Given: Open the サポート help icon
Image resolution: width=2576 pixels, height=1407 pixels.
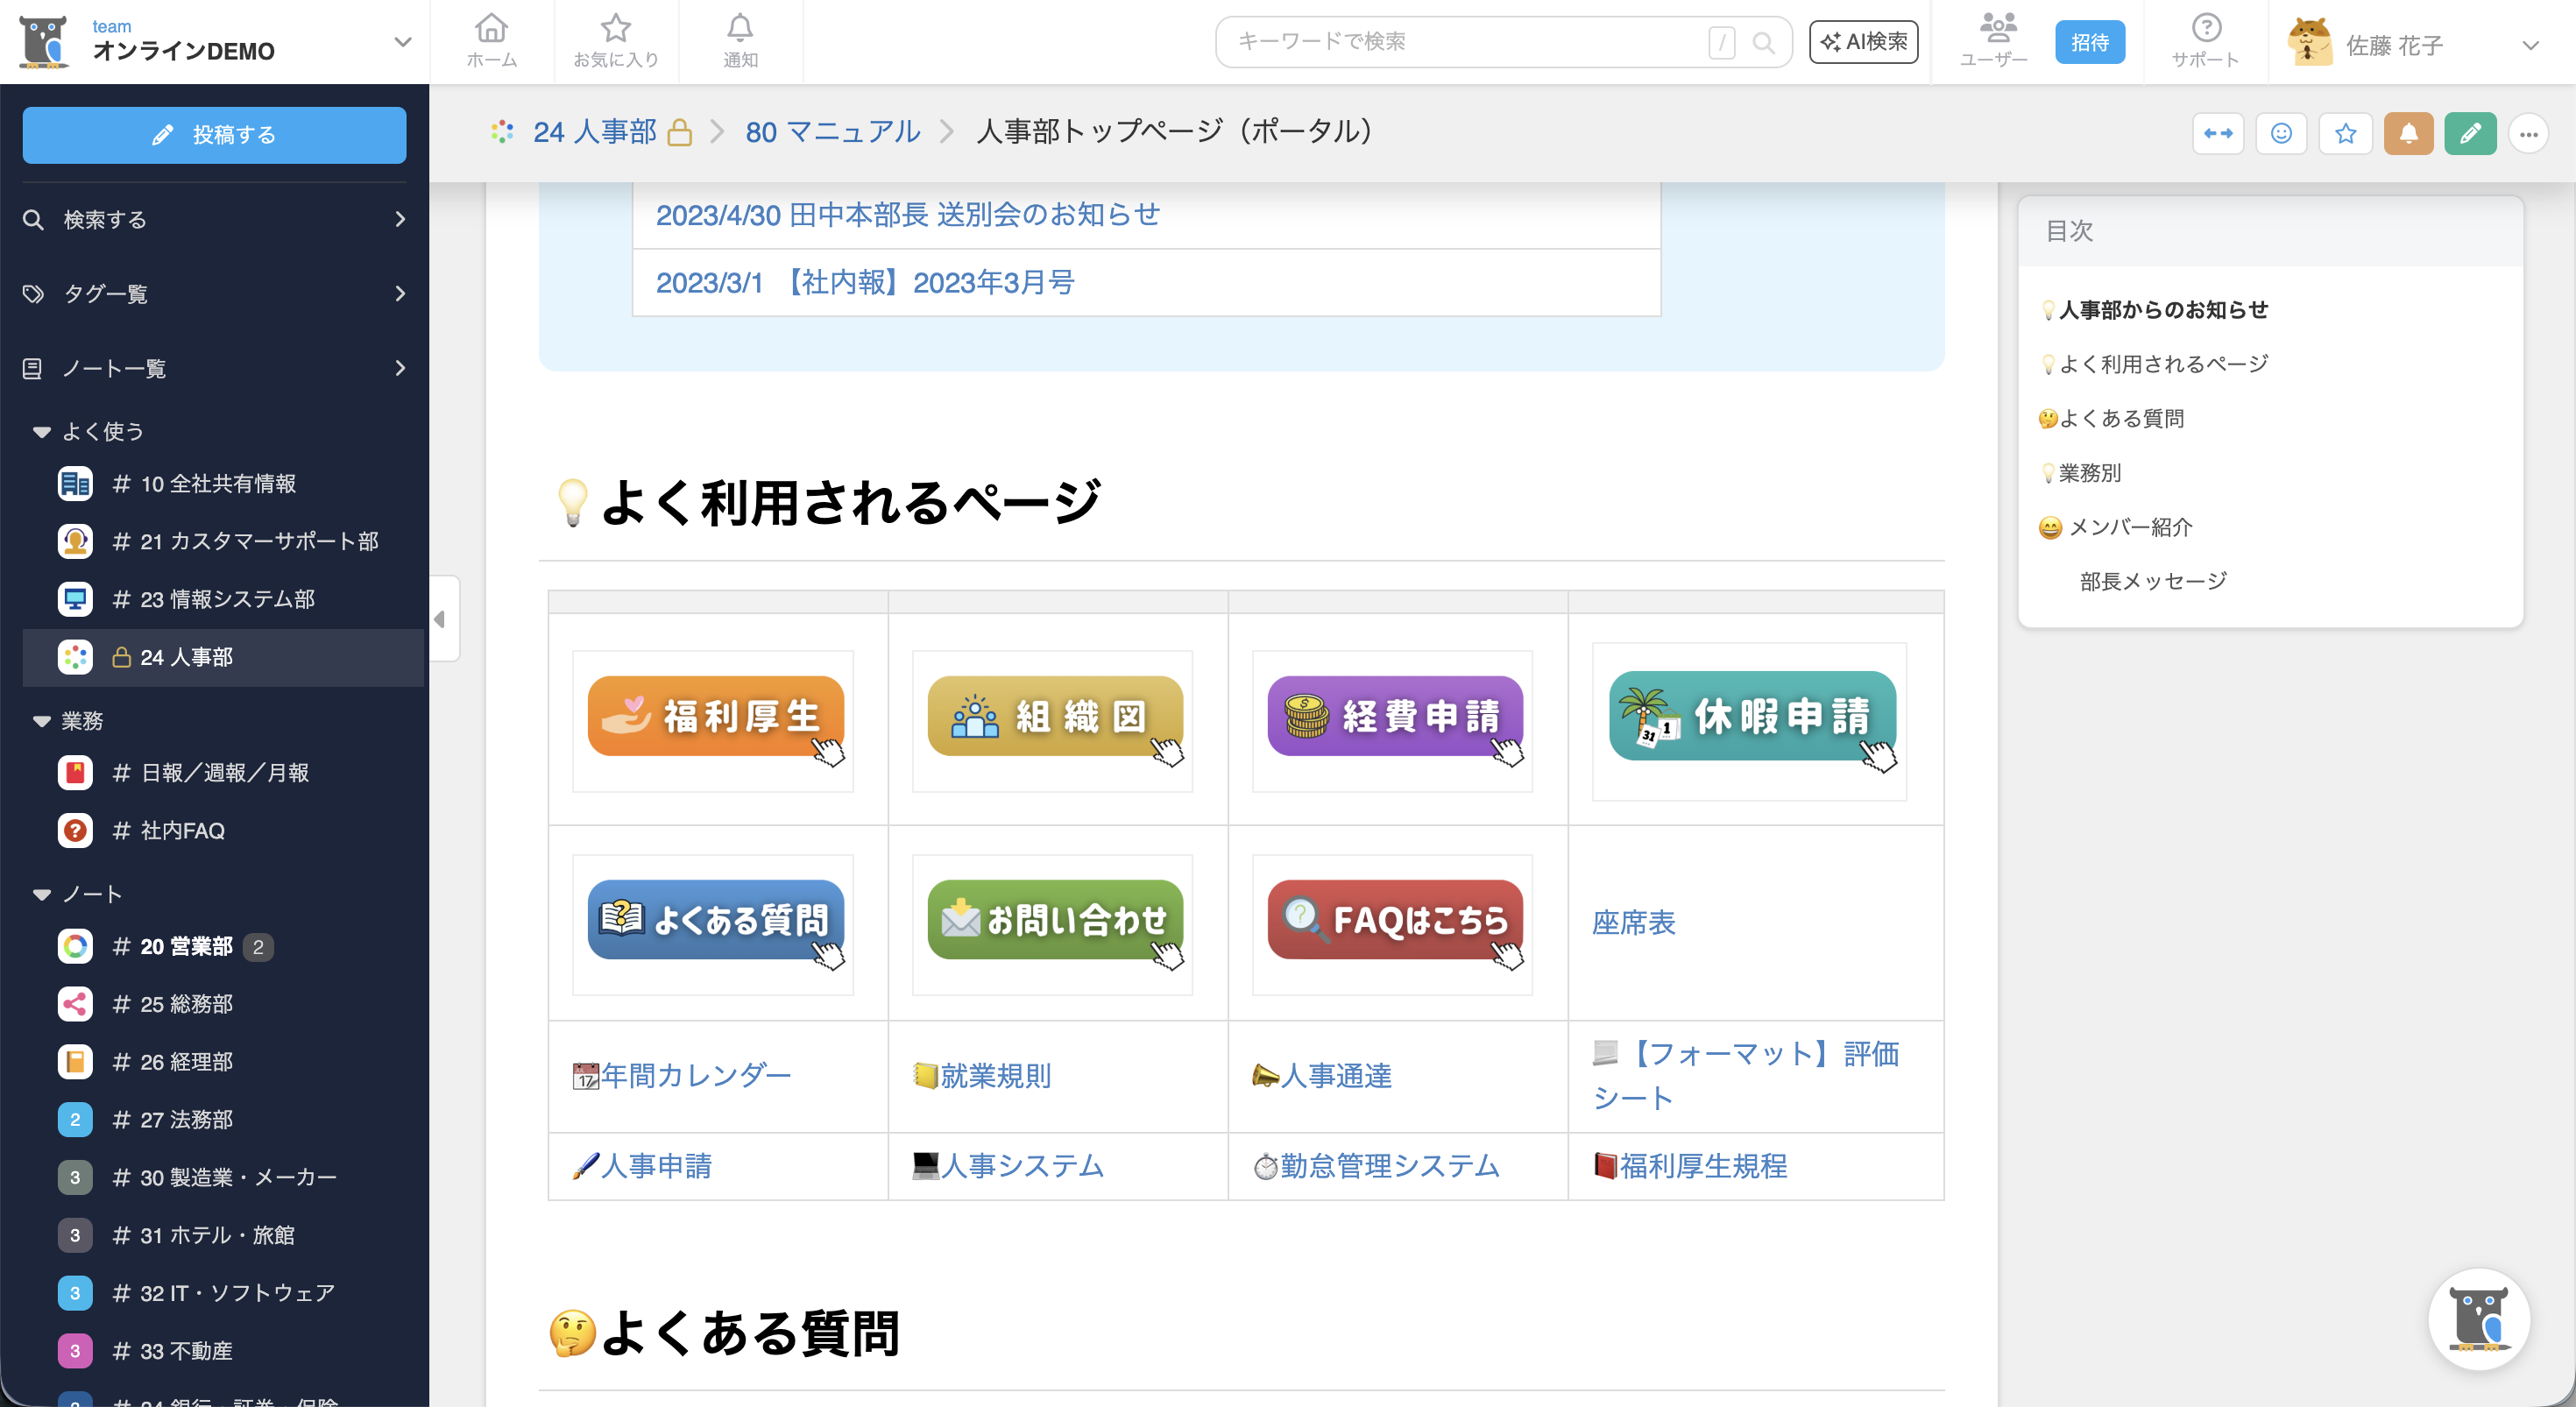Looking at the screenshot, I should [x=2205, y=41].
